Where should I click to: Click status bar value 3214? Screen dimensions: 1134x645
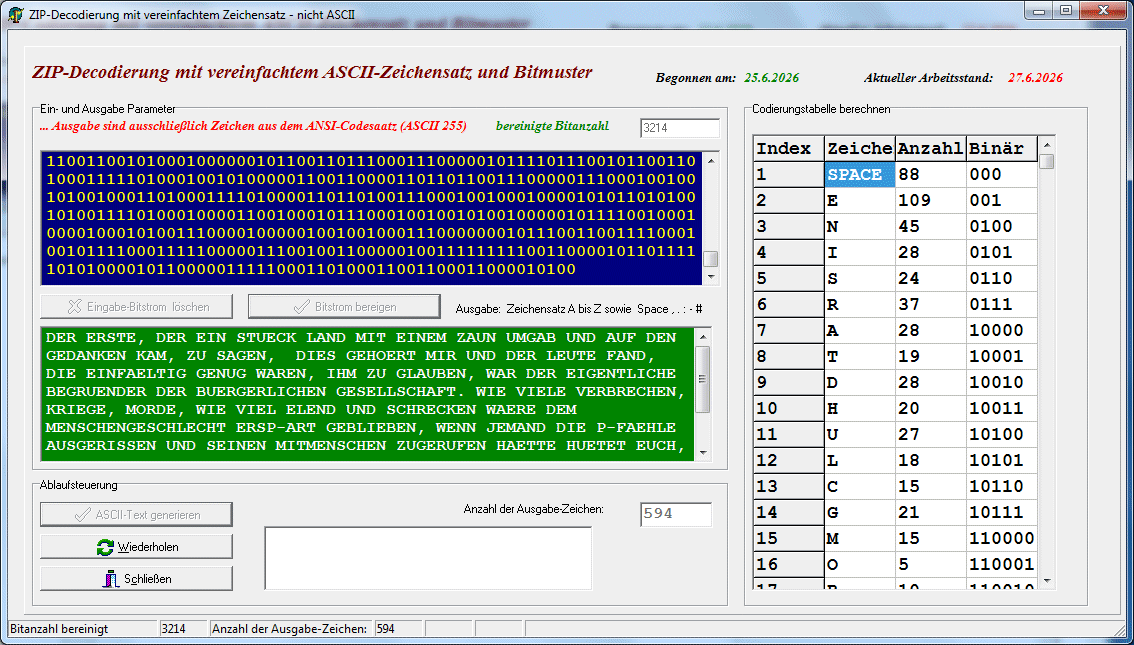(x=183, y=629)
